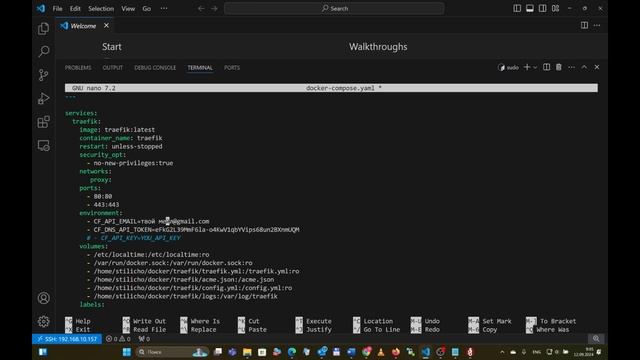Open the View menu
The image size is (640, 360).
coord(128,9)
